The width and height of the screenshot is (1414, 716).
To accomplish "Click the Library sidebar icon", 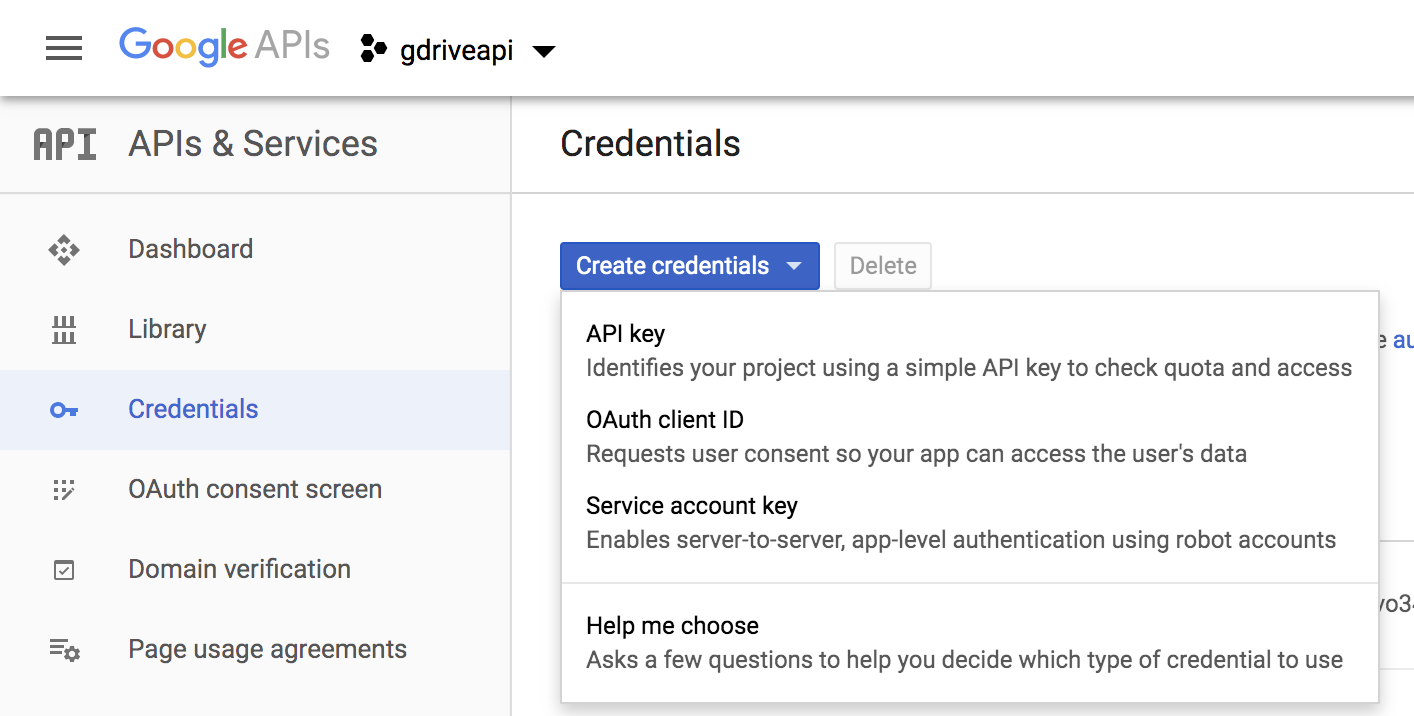I will pos(64,330).
